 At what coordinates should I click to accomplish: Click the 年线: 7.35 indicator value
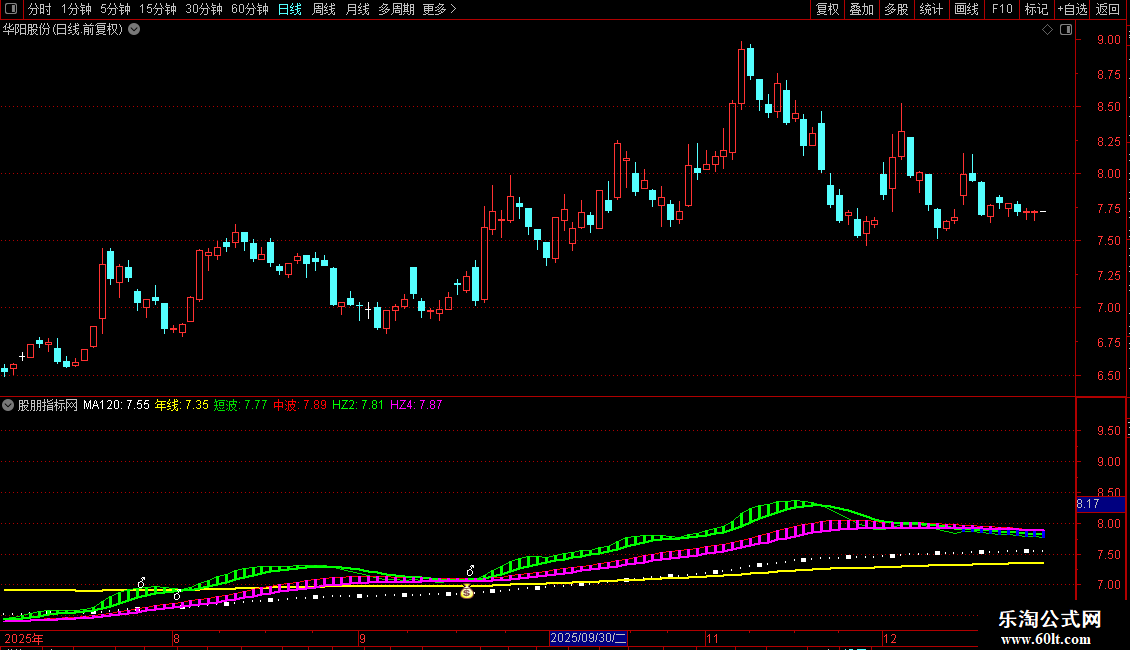click(x=182, y=405)
